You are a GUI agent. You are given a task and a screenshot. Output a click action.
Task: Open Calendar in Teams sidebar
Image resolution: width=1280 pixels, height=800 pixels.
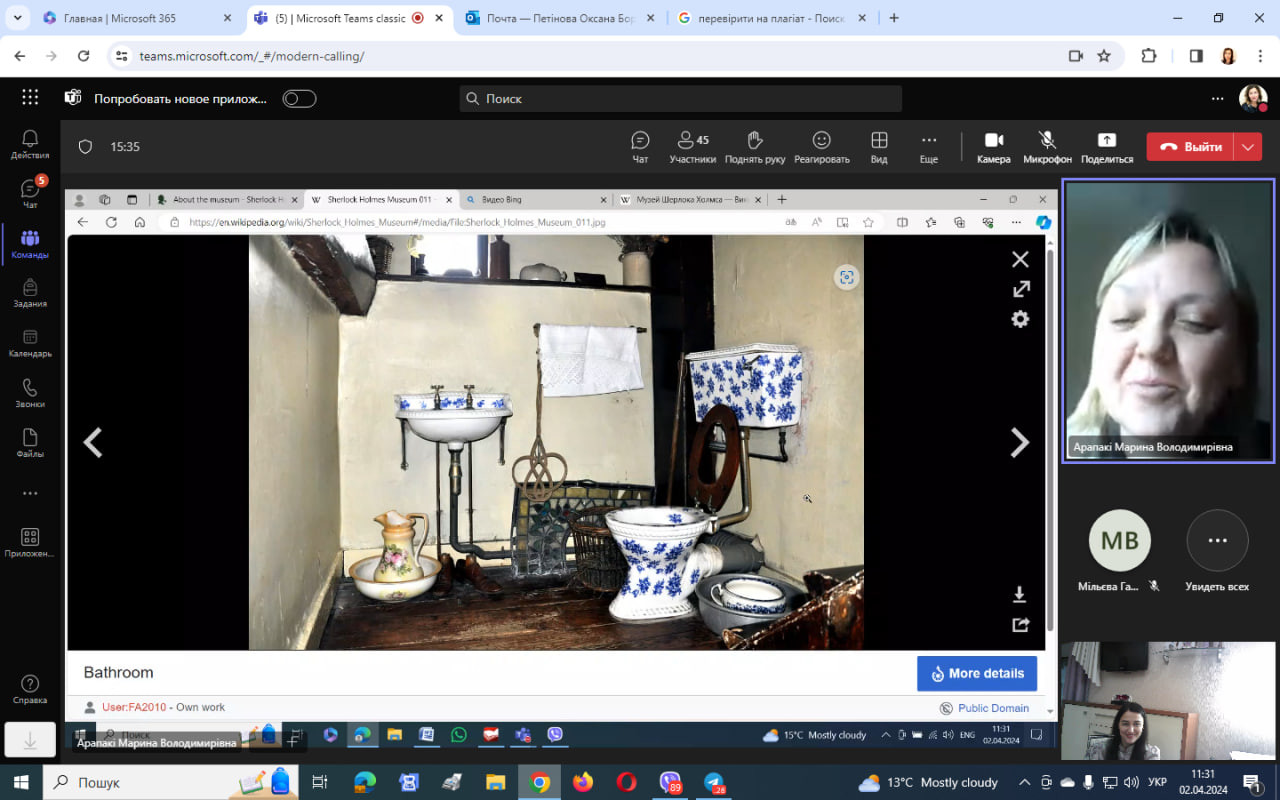(30, 343)
